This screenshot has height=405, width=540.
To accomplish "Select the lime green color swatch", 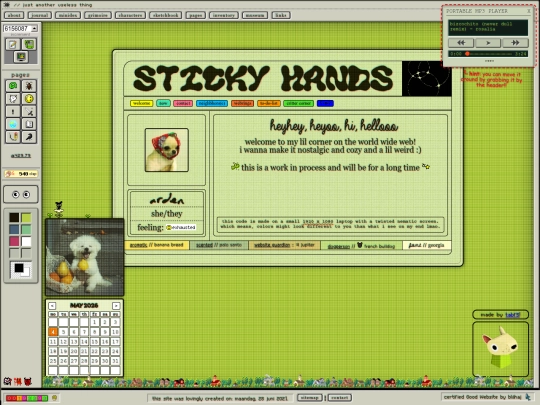I will coord(26,217).
